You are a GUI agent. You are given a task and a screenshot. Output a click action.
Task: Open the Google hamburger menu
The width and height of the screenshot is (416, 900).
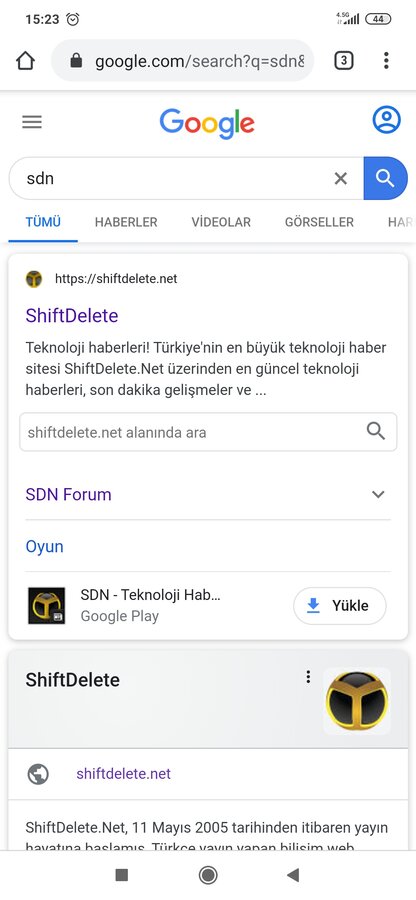(32, 122)
